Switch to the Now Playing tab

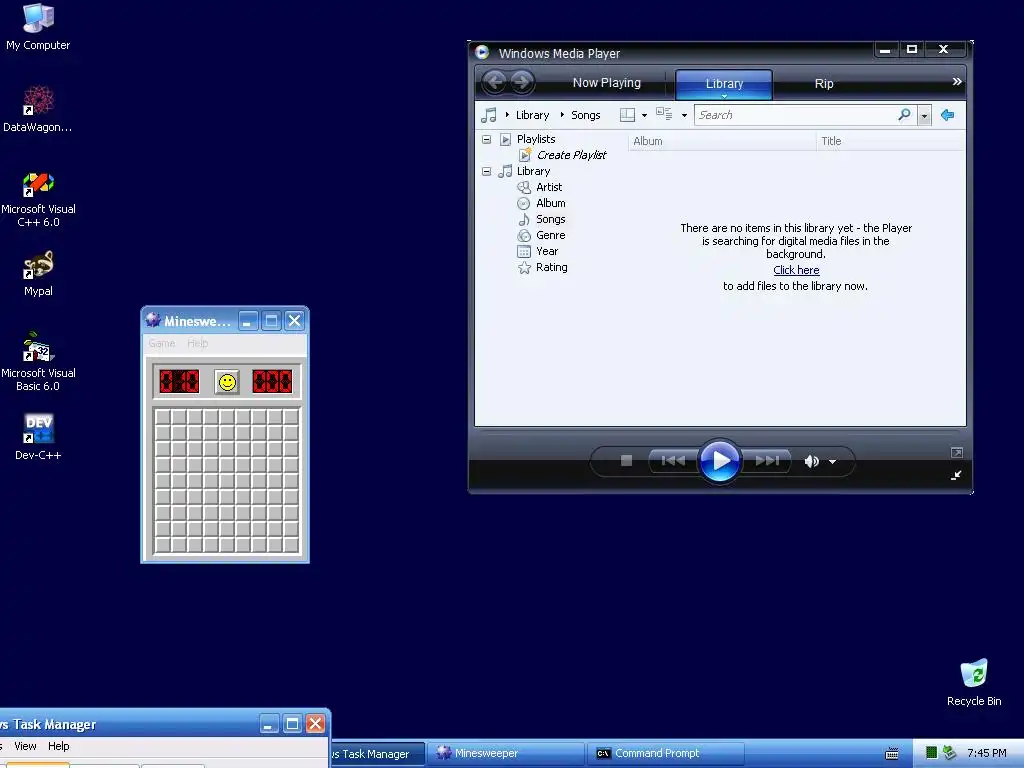pos(607,83)
